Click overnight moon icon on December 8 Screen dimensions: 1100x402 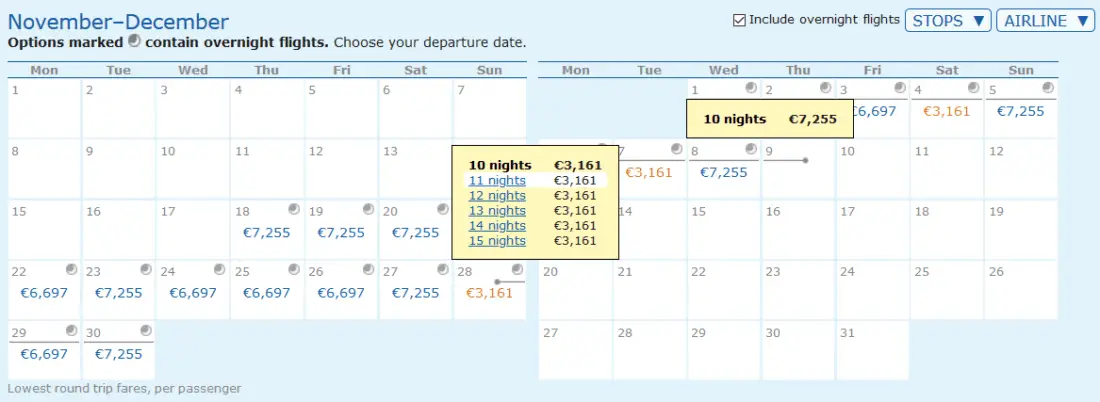[x=752, y=149]
